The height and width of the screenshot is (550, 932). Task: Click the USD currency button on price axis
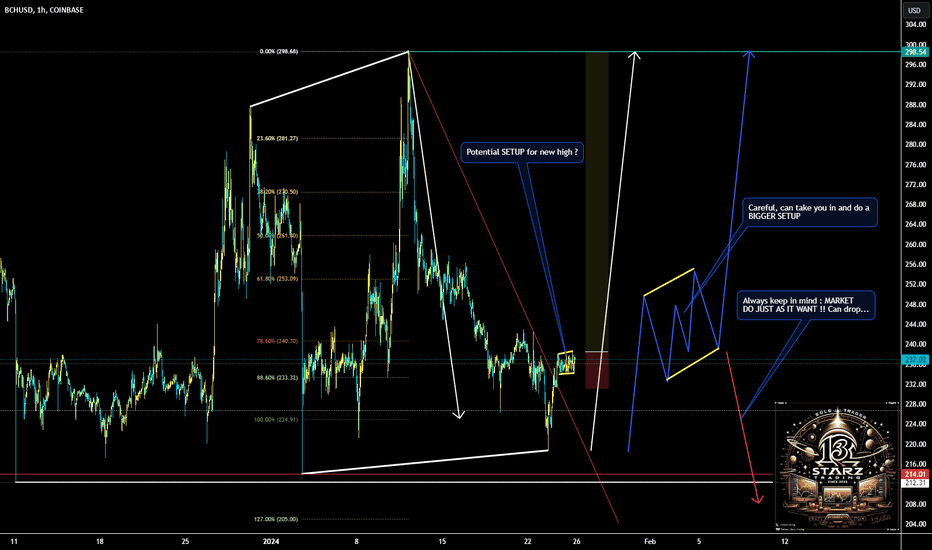tap(914, 10)
